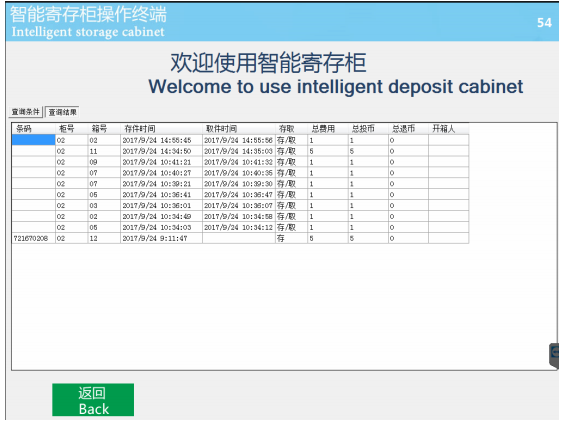
Task: Select the row deposited at 14:34:50
Action: point(240,151)
